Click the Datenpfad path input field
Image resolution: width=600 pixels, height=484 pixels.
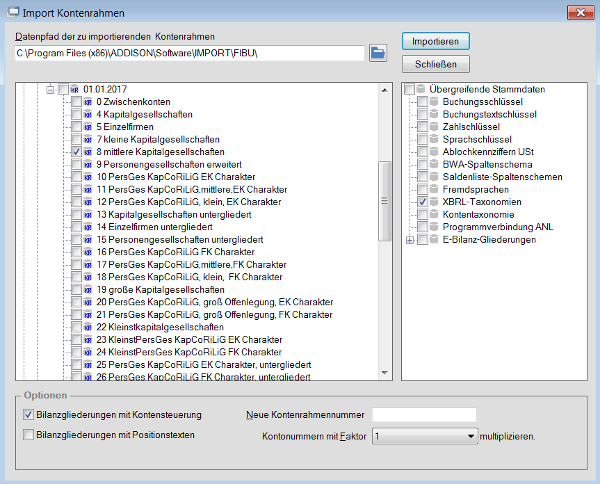190,53
